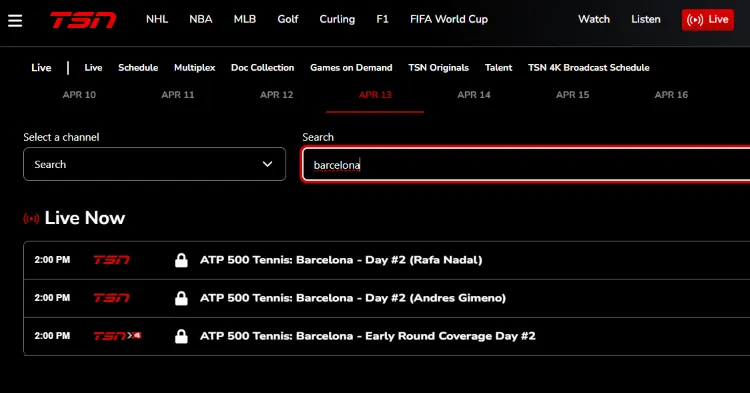Click TSN channel logo in Rafa Nadal row
The width and height of the screenshot is (750, 393).
(x=111, y=260)
